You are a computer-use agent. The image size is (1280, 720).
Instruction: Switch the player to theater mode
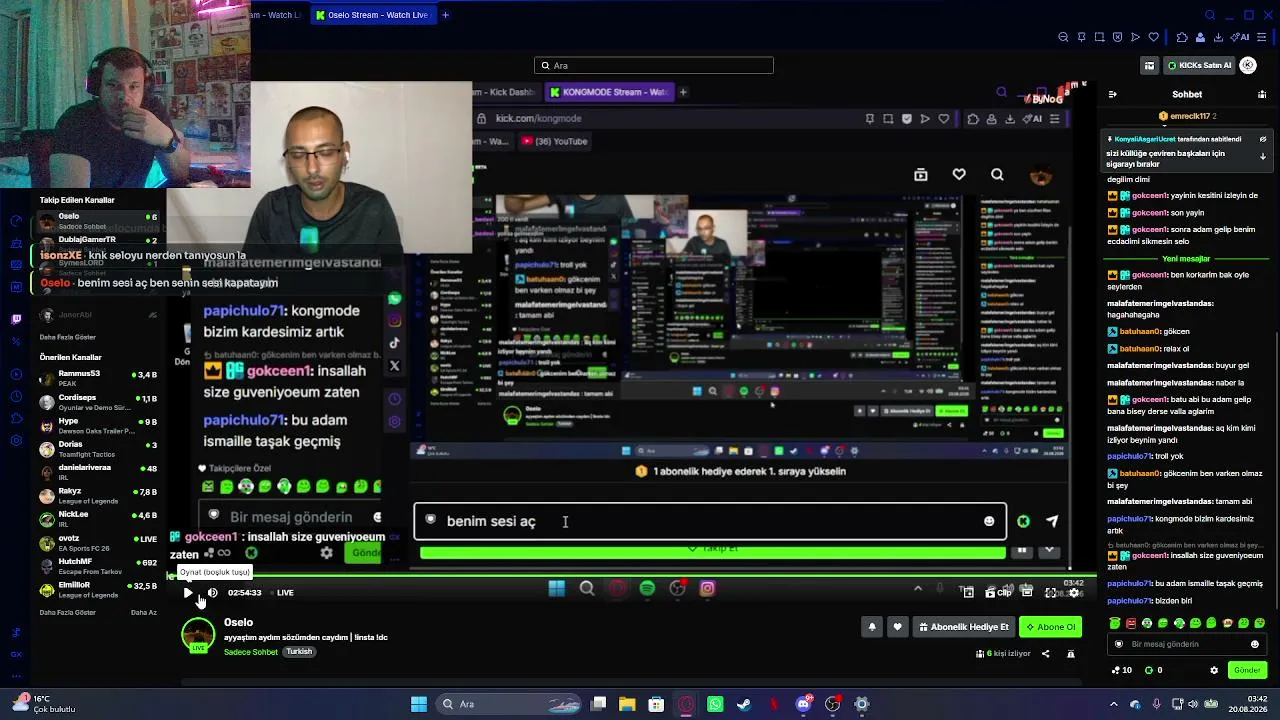point(1027,593)
